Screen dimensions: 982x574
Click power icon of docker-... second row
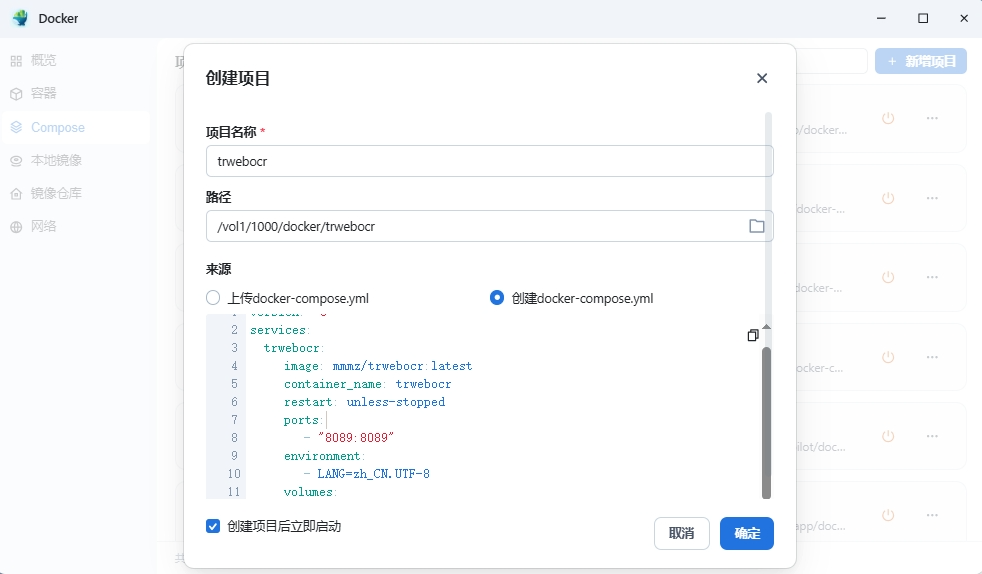point(888,198)
